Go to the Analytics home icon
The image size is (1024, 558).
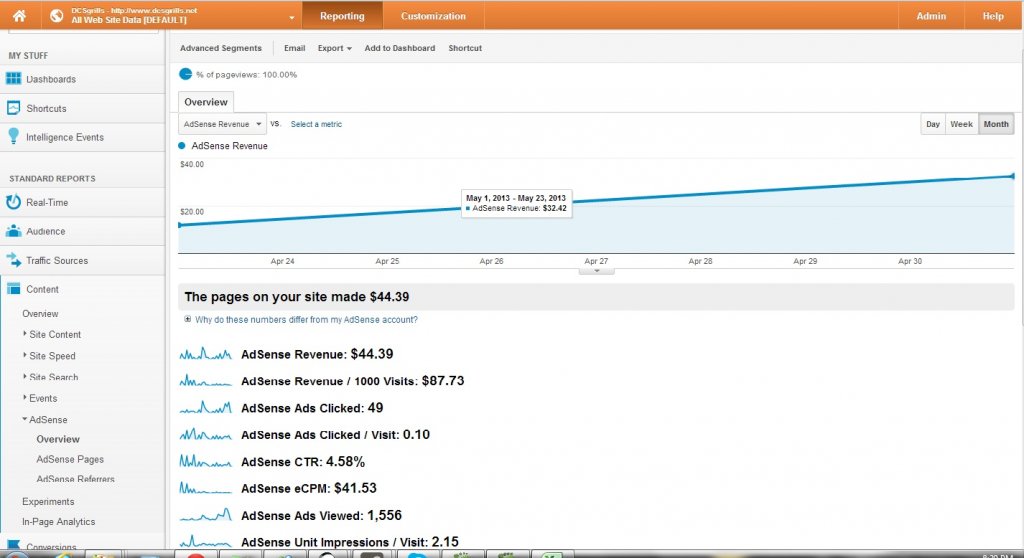[x=19, y=16]
